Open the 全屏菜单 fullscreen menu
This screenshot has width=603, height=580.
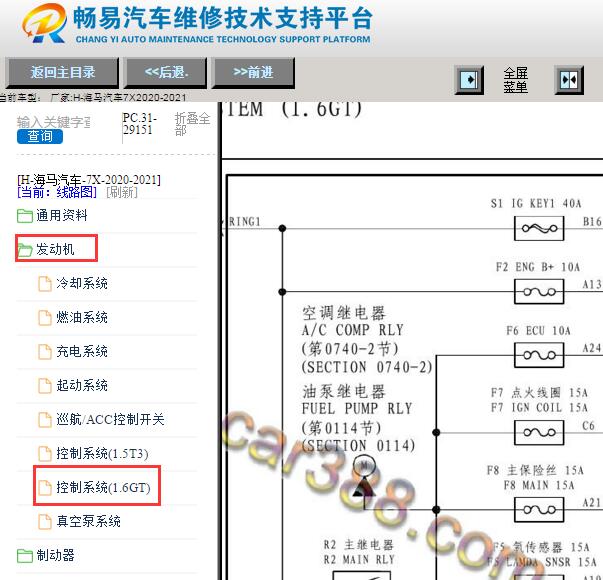[516, 80]
